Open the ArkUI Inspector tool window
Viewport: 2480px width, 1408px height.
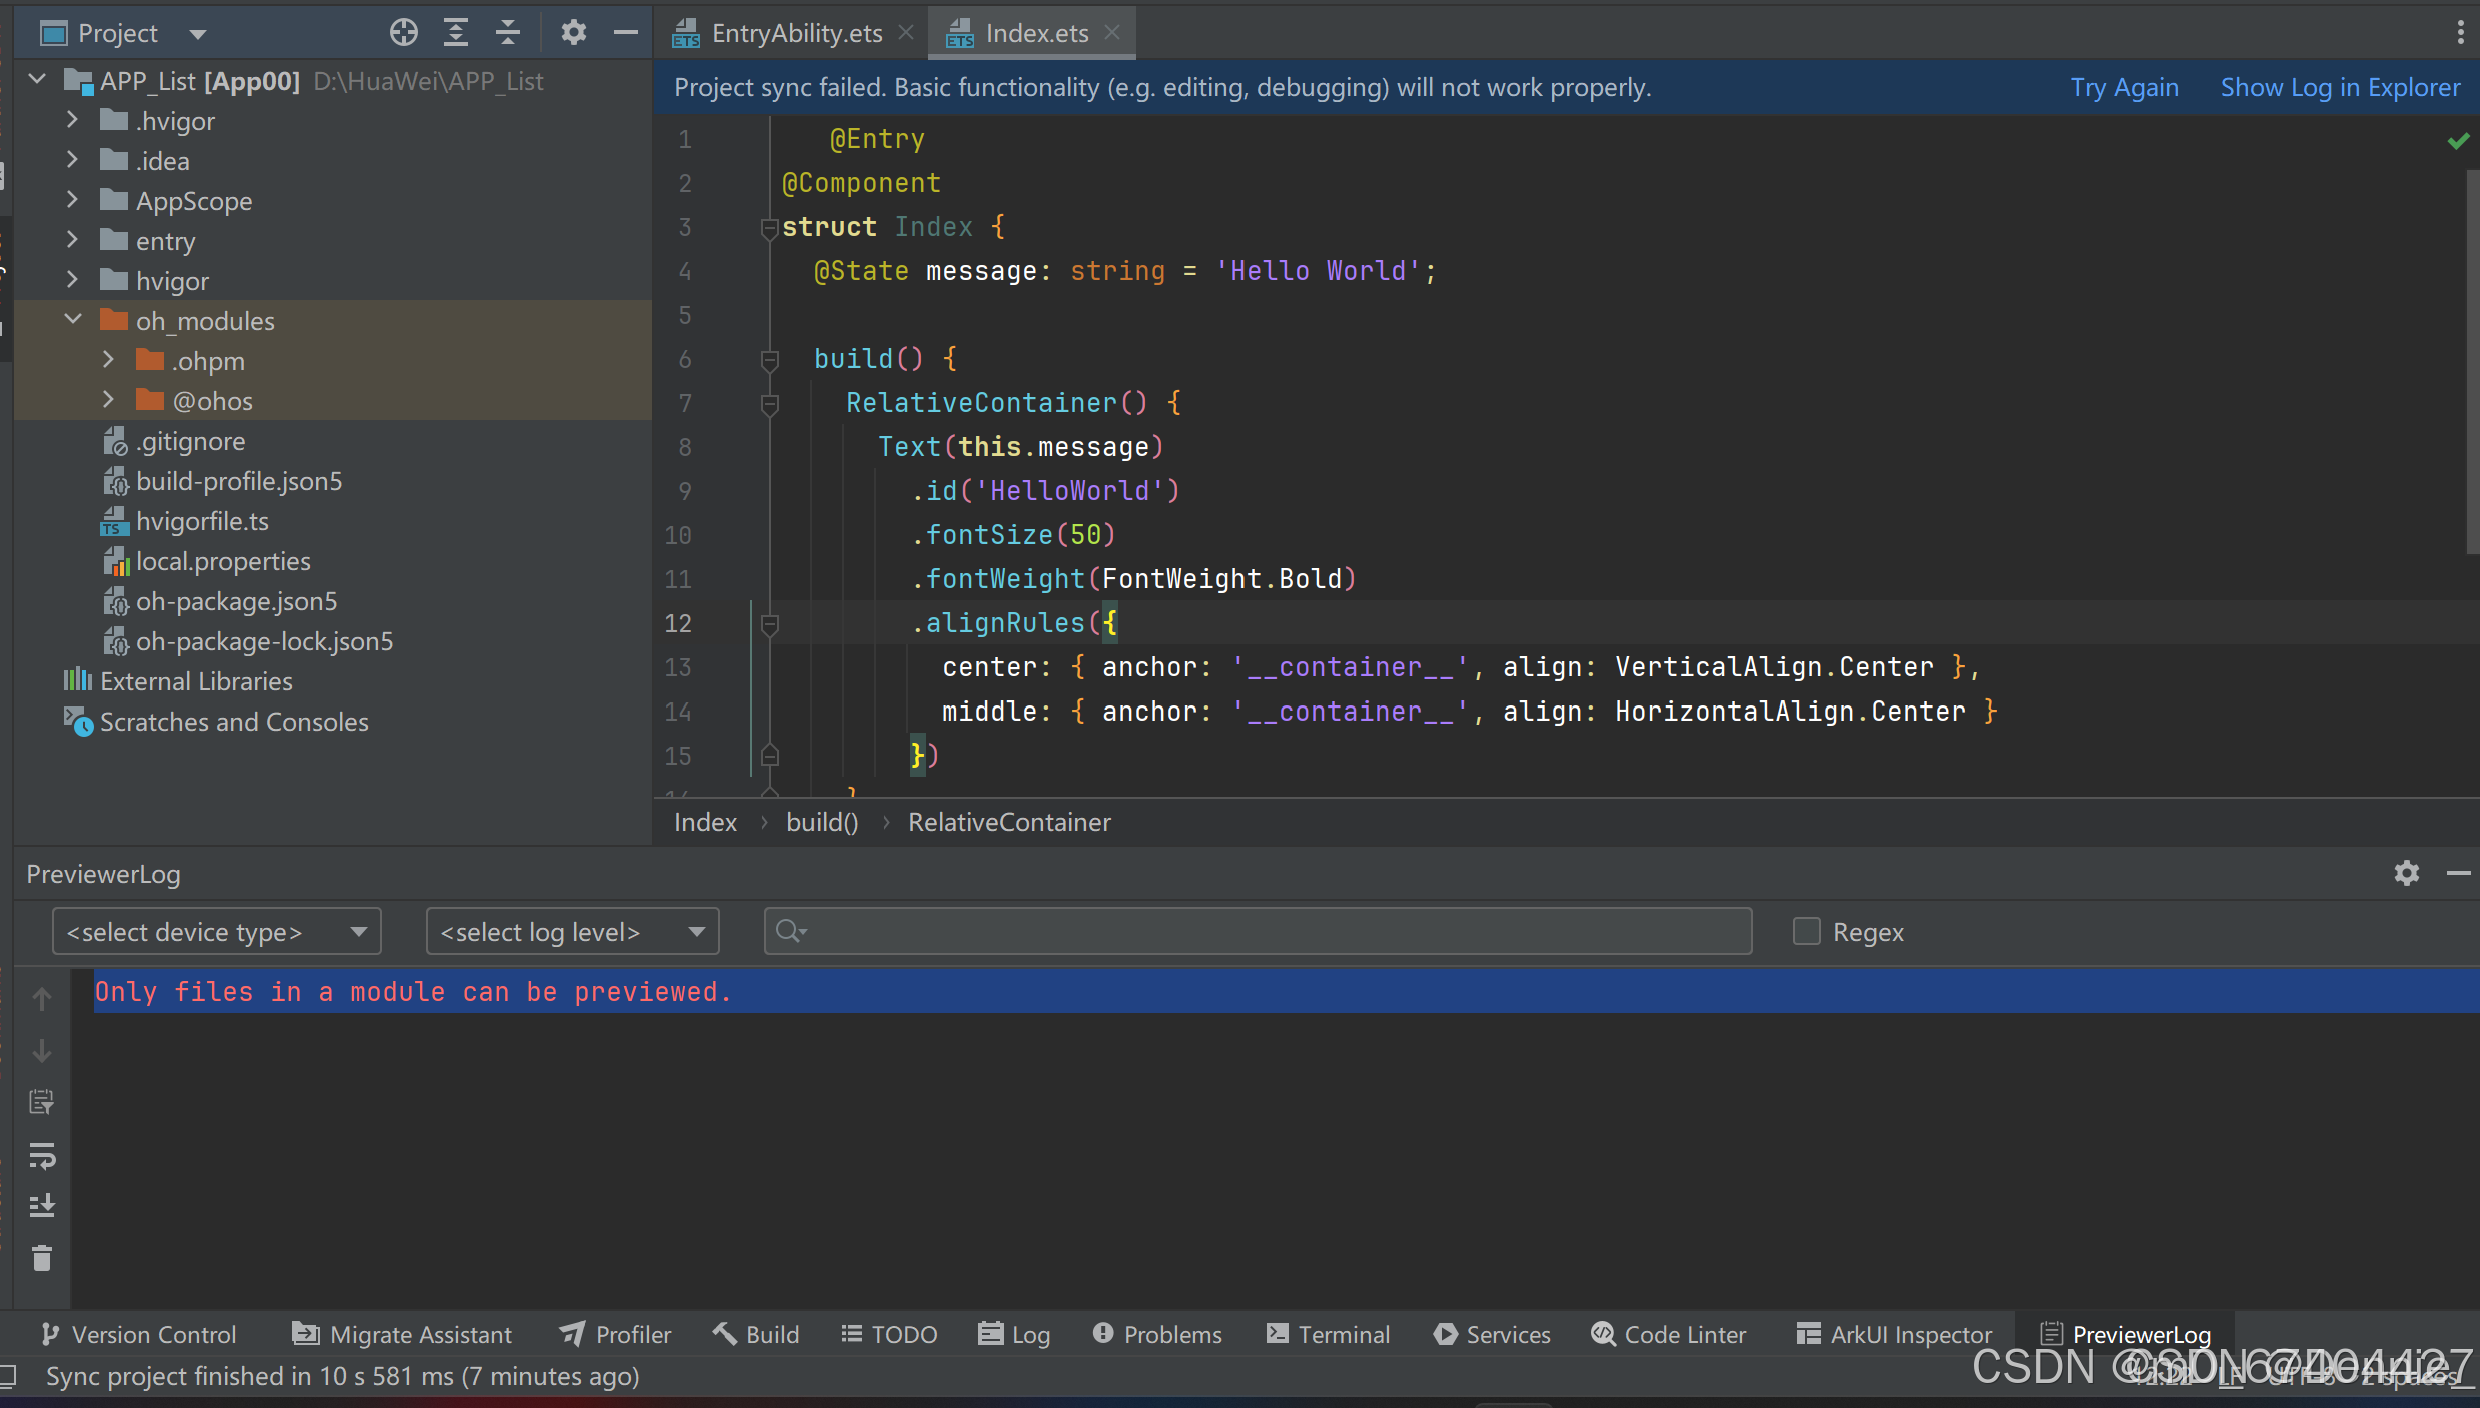[1893, 1334]
